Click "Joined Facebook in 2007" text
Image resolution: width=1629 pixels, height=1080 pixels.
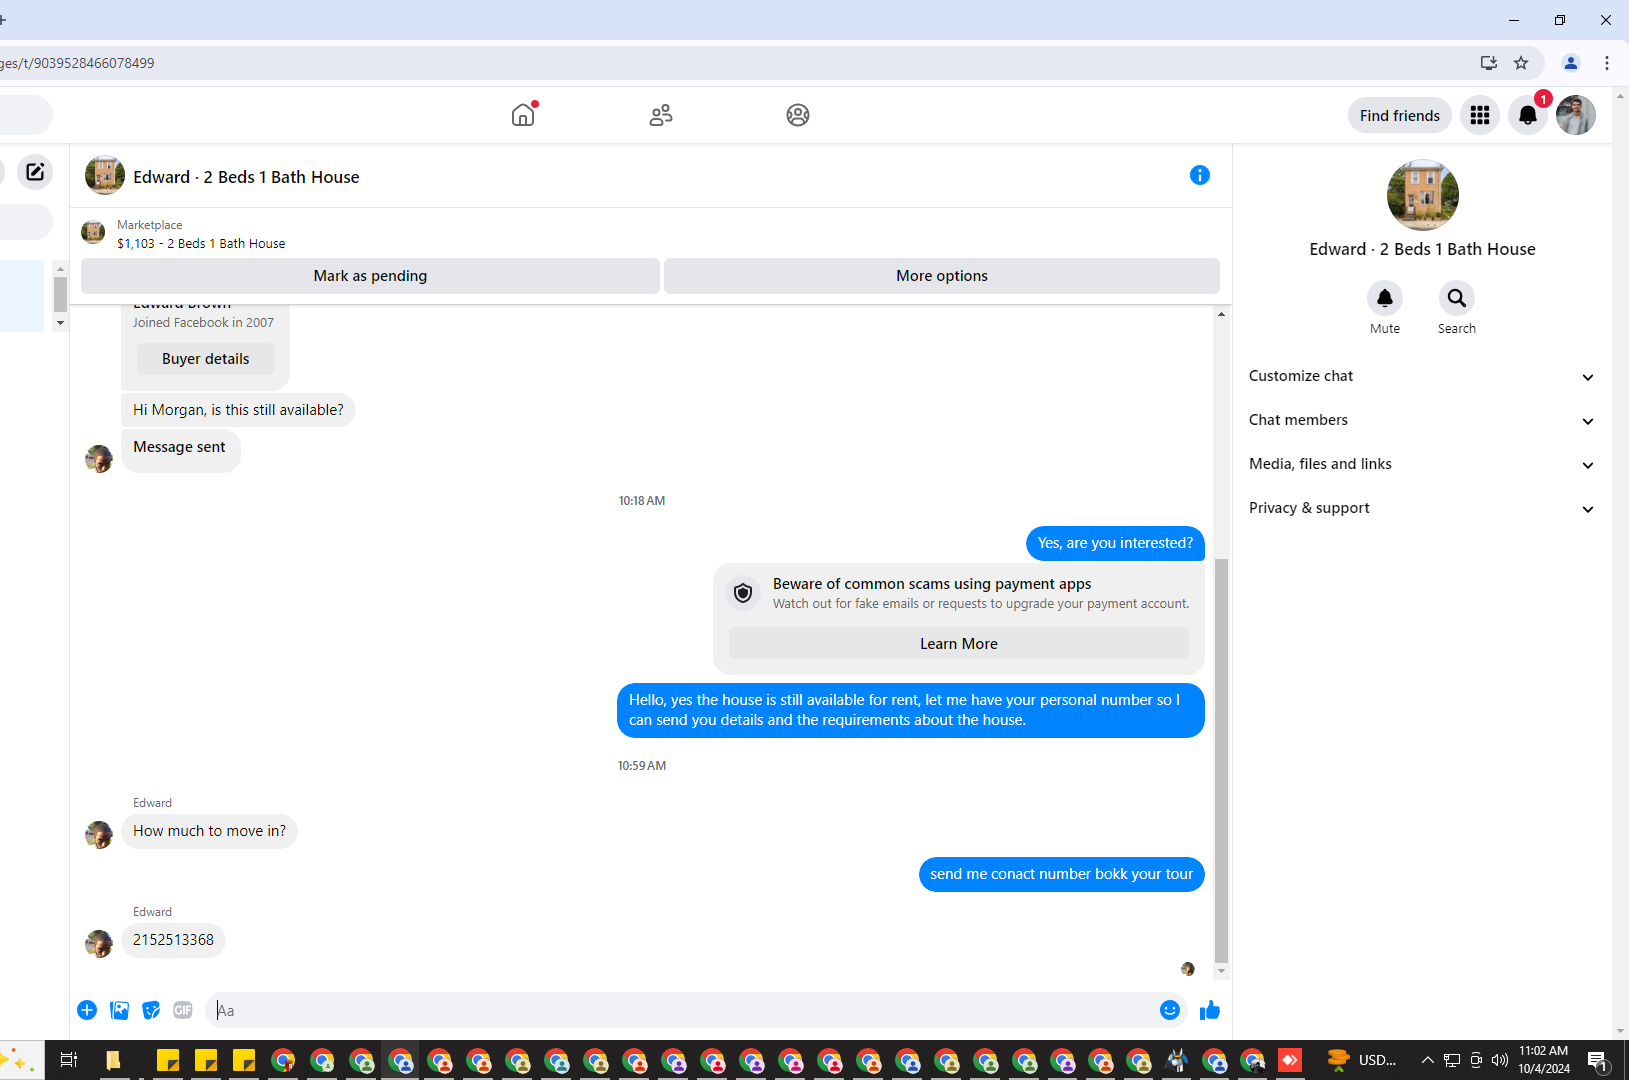[x=203, y=323]
